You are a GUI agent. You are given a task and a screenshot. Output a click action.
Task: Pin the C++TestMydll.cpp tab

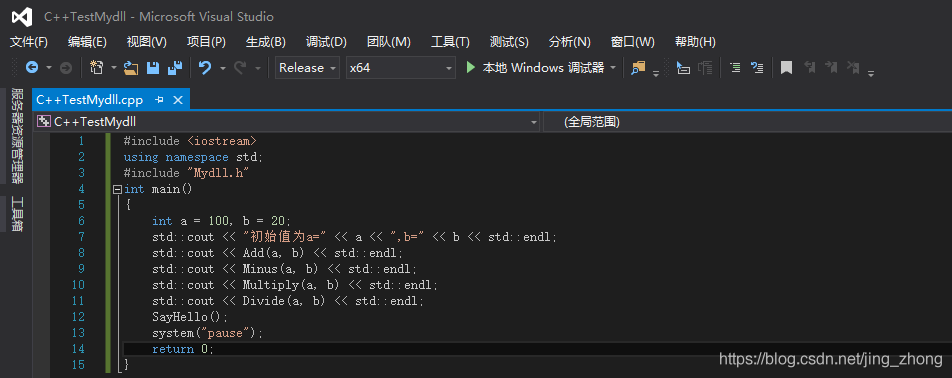coord(160,100)
